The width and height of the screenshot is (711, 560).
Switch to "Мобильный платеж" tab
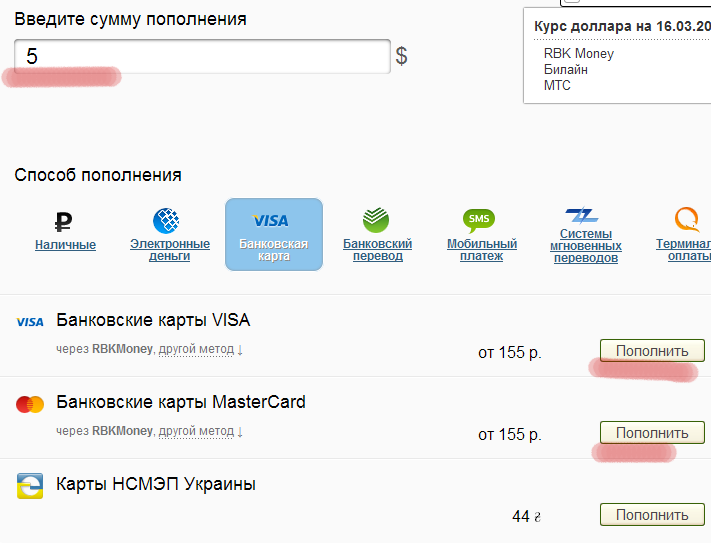click(482, 250)
